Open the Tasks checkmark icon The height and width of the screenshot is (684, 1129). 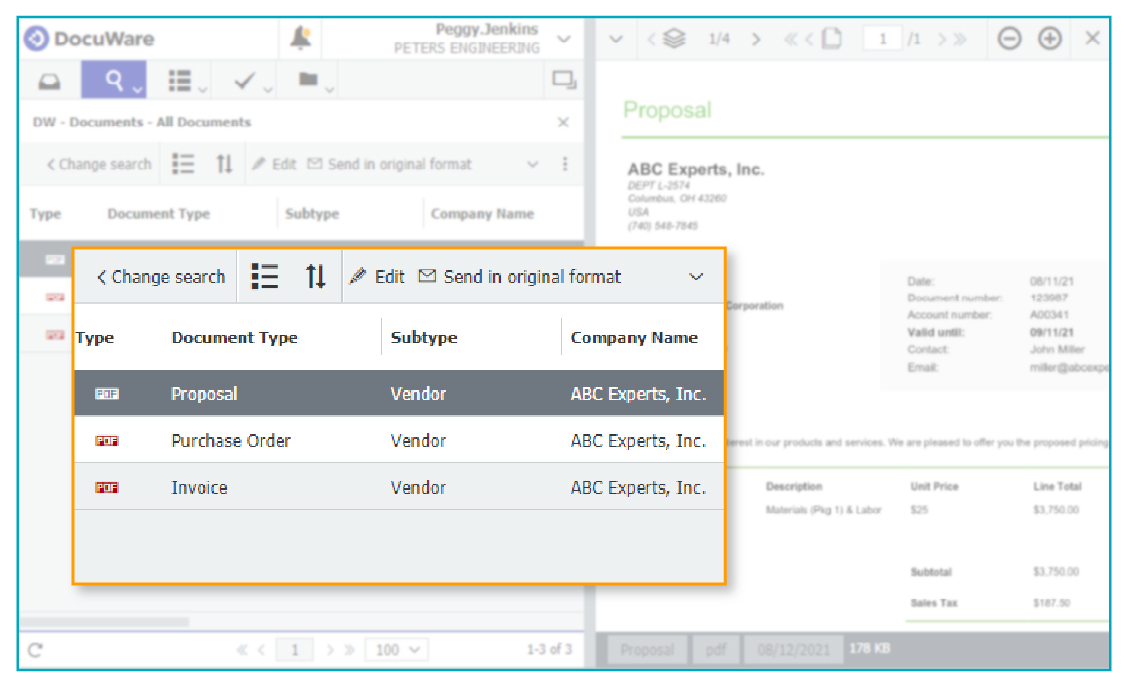(245, 80)
